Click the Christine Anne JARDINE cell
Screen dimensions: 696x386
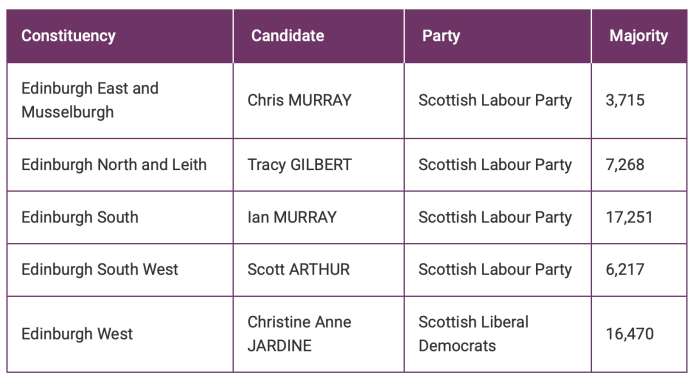pos(319,334)
